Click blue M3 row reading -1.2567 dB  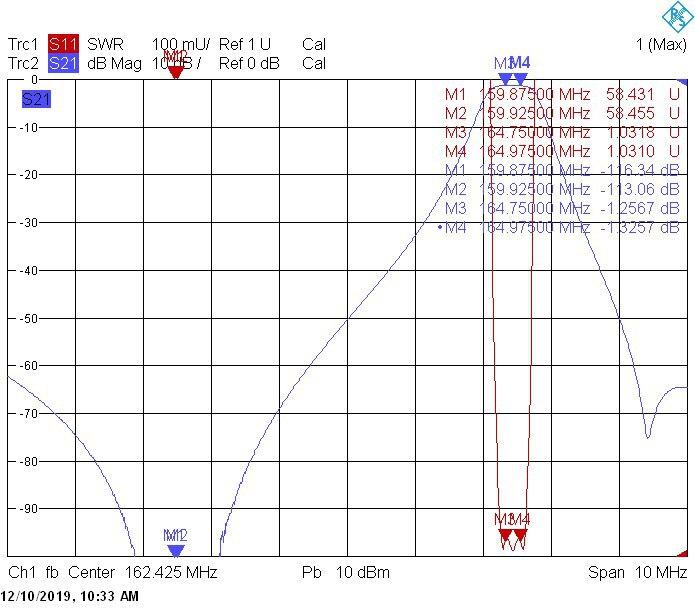[x=562, y=208]
